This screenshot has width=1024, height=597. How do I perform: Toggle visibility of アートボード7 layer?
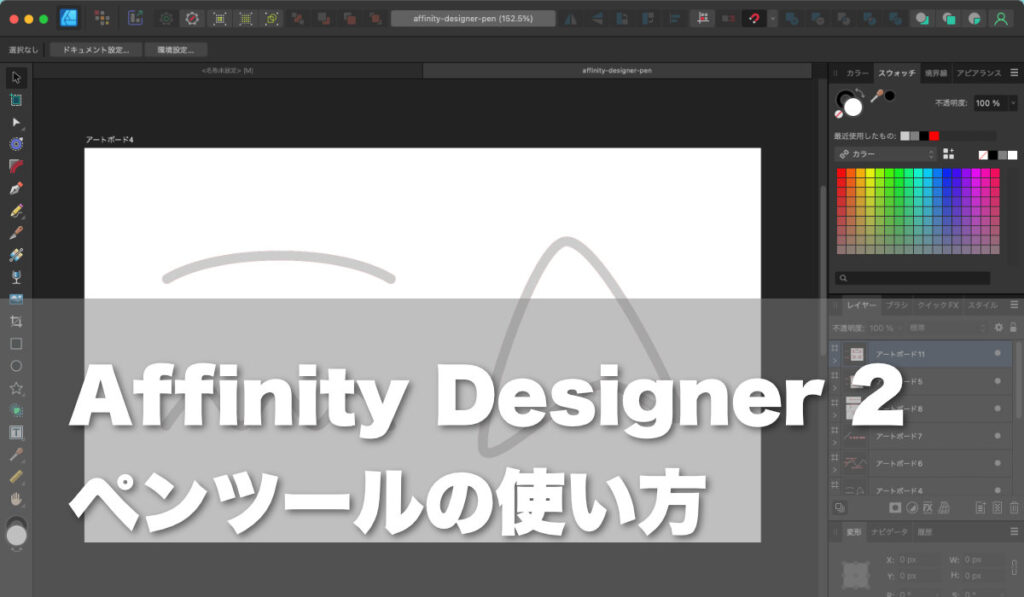(x=998, y=436)
